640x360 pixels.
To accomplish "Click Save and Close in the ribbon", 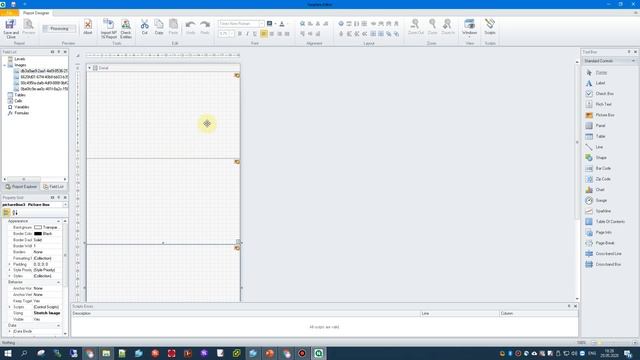I will [x=11, y=29].
